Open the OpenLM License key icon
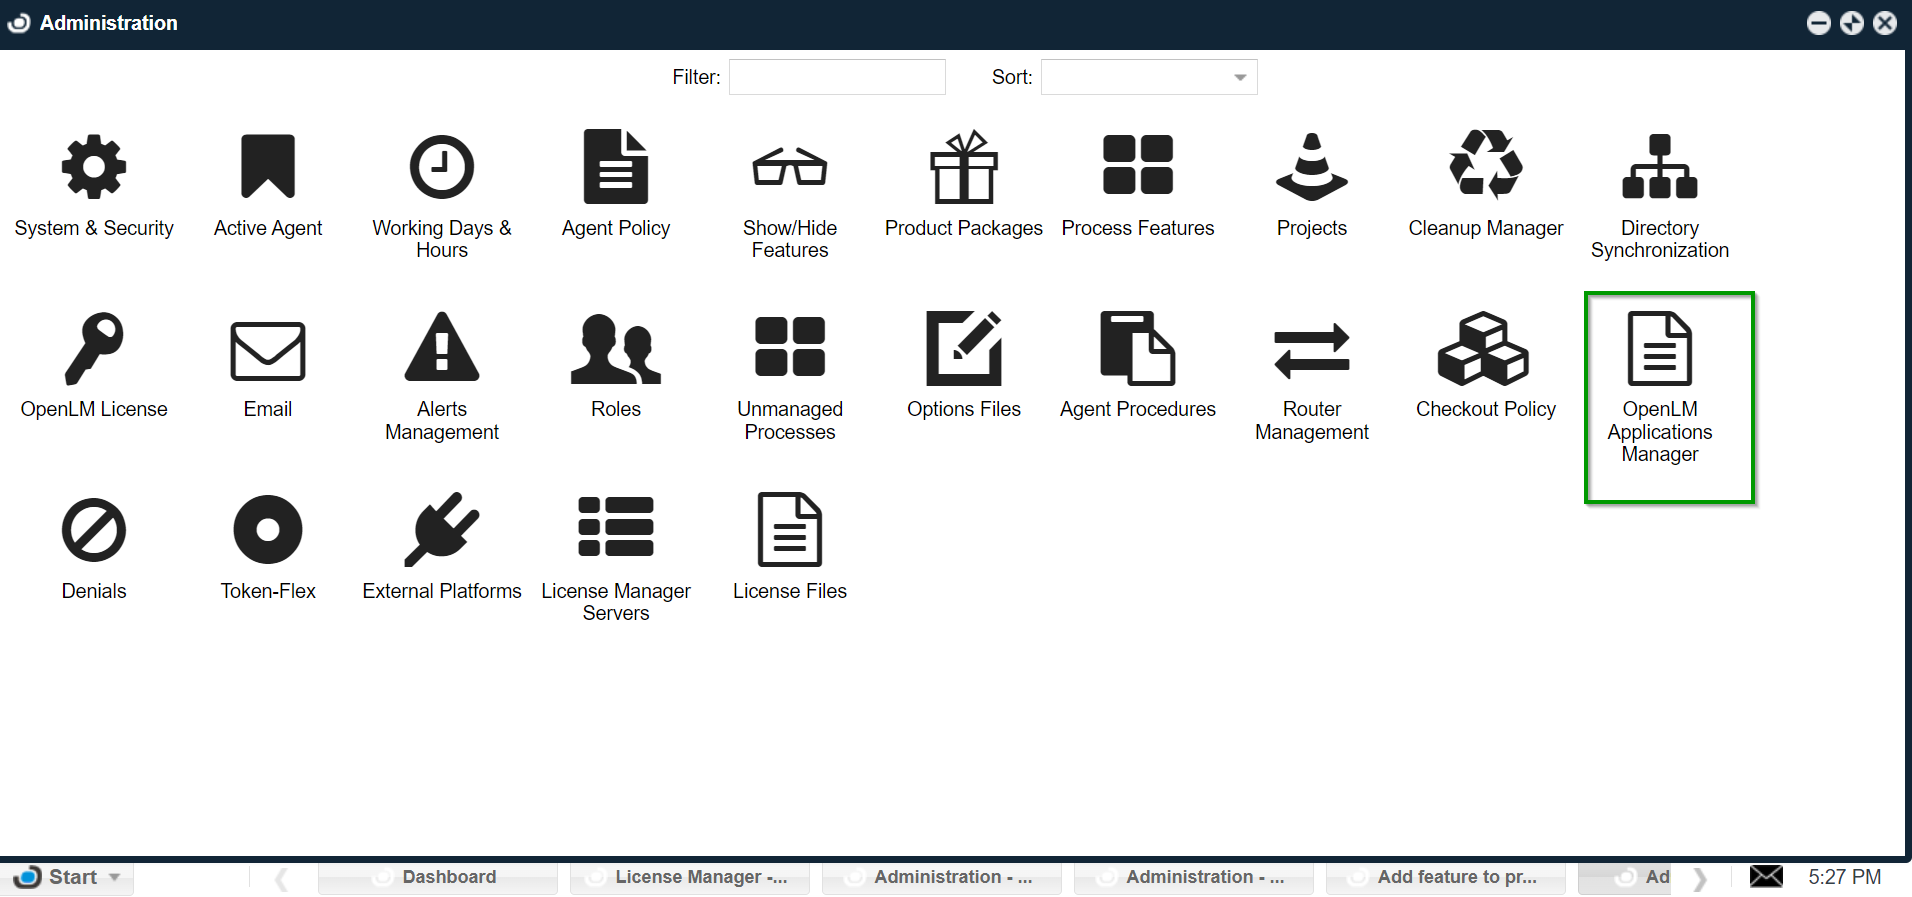 click(94, 349)
